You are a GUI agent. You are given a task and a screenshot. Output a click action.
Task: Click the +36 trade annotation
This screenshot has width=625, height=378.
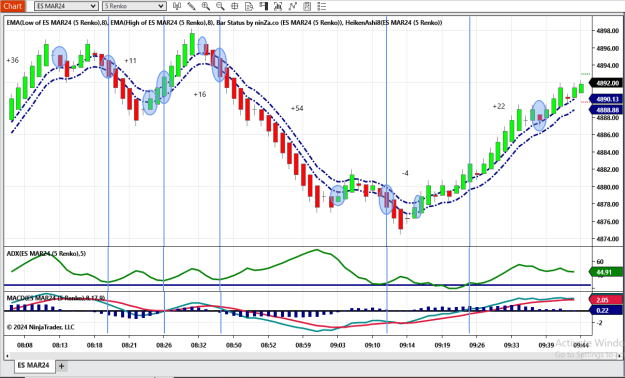click(x=13, y=60)
